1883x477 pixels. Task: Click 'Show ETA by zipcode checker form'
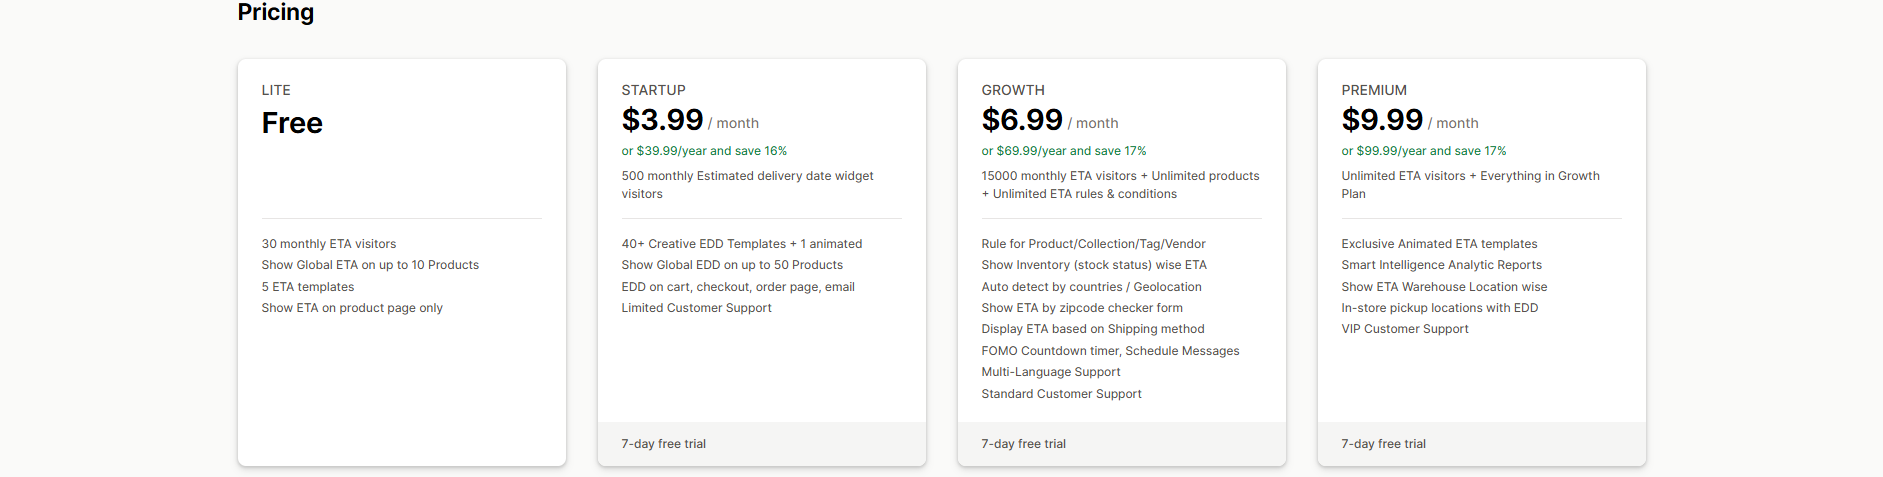coord(1081,308)
